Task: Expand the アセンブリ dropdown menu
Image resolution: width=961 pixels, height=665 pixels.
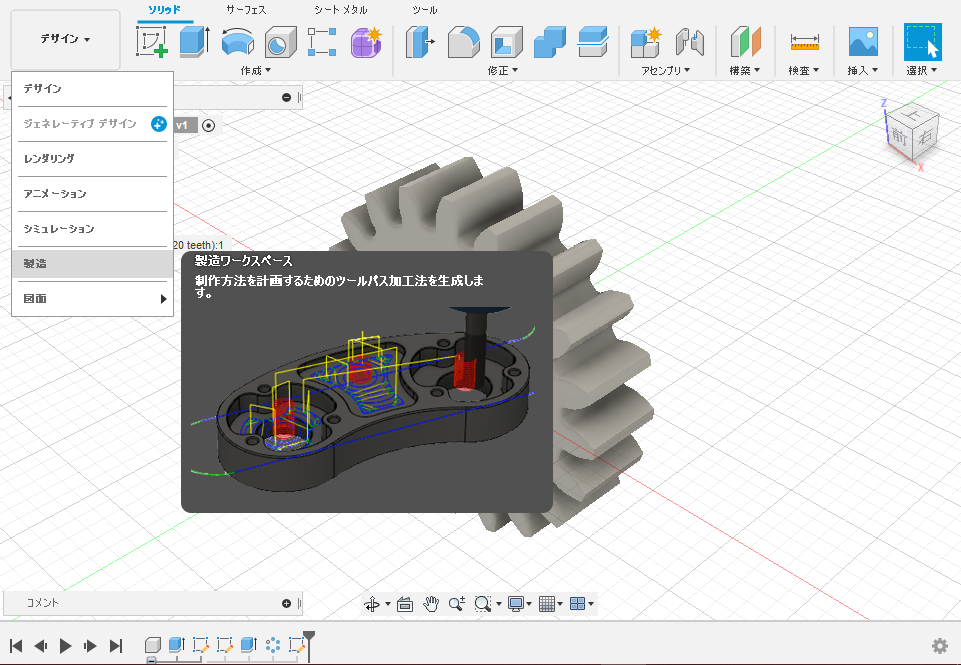Action: click(x=666, y=70)
